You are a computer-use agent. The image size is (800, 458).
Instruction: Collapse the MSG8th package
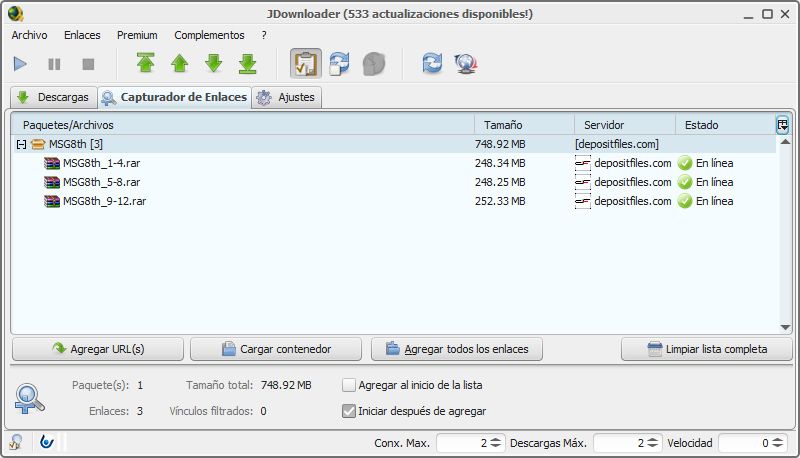(x=21, y=145)
